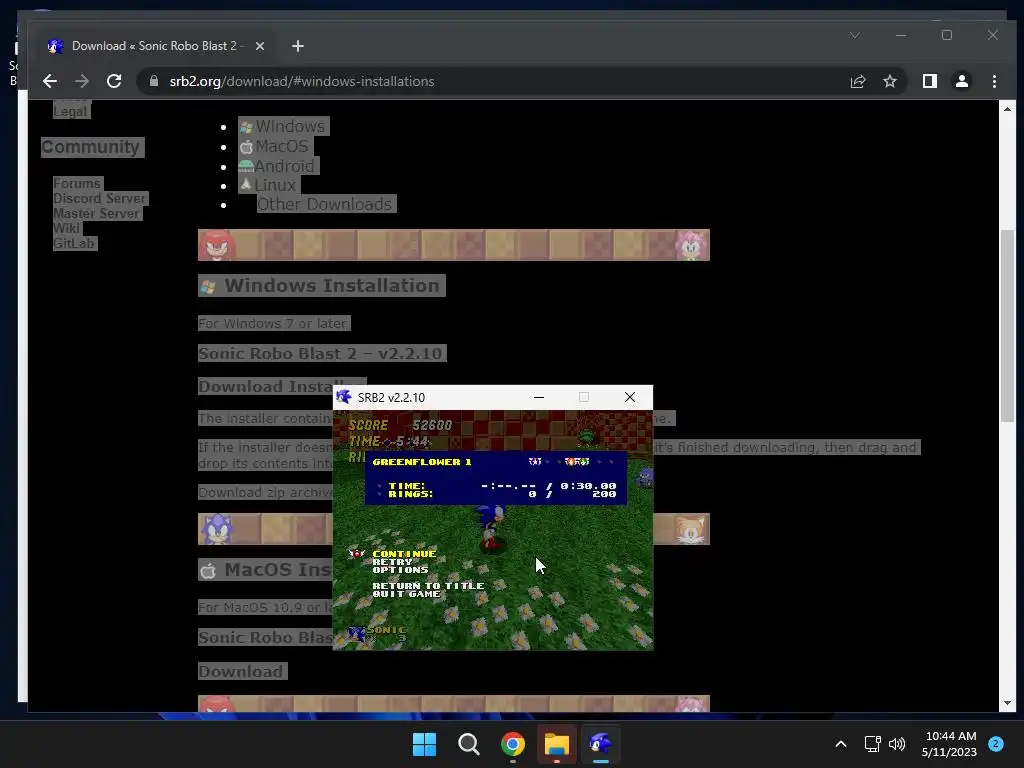Open Chrome's side panel icon

[929, 81]
